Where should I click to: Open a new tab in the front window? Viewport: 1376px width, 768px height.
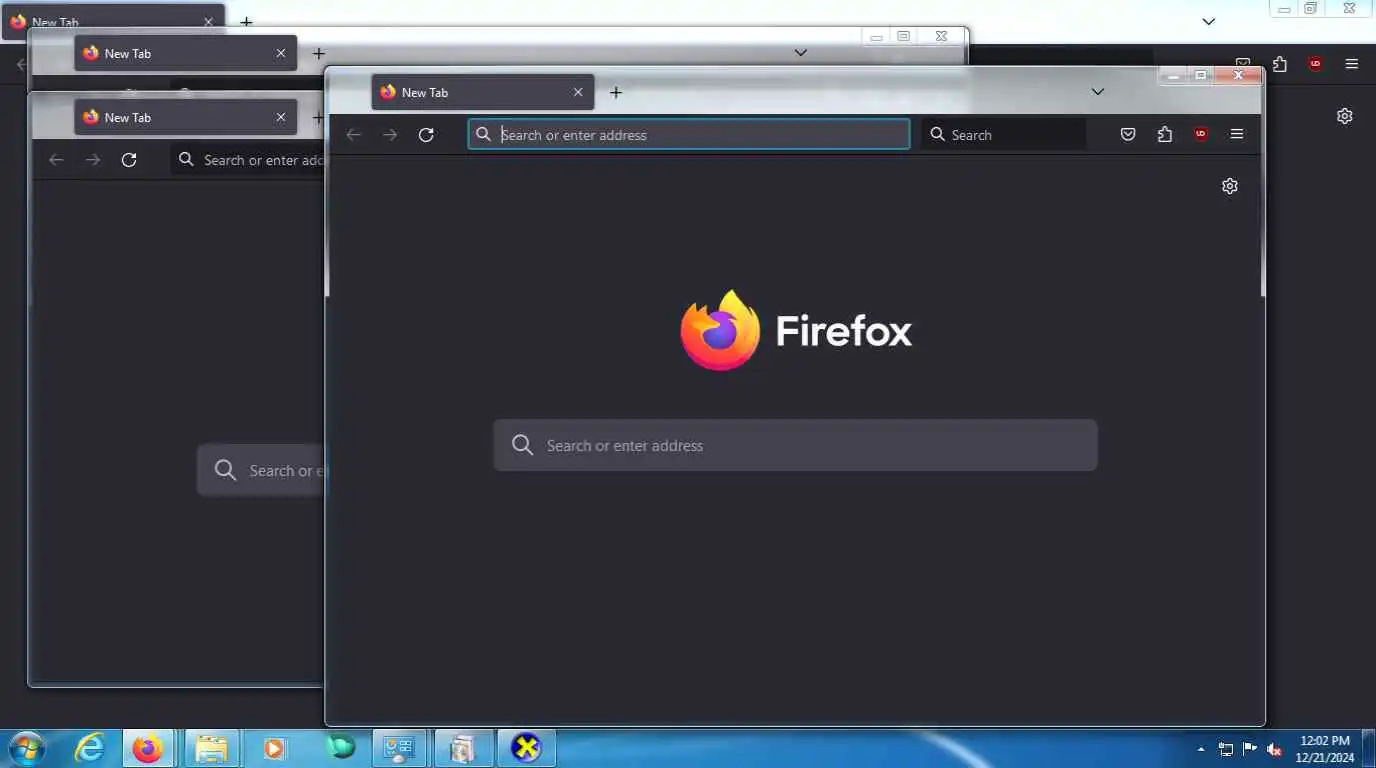coord(616,92)
